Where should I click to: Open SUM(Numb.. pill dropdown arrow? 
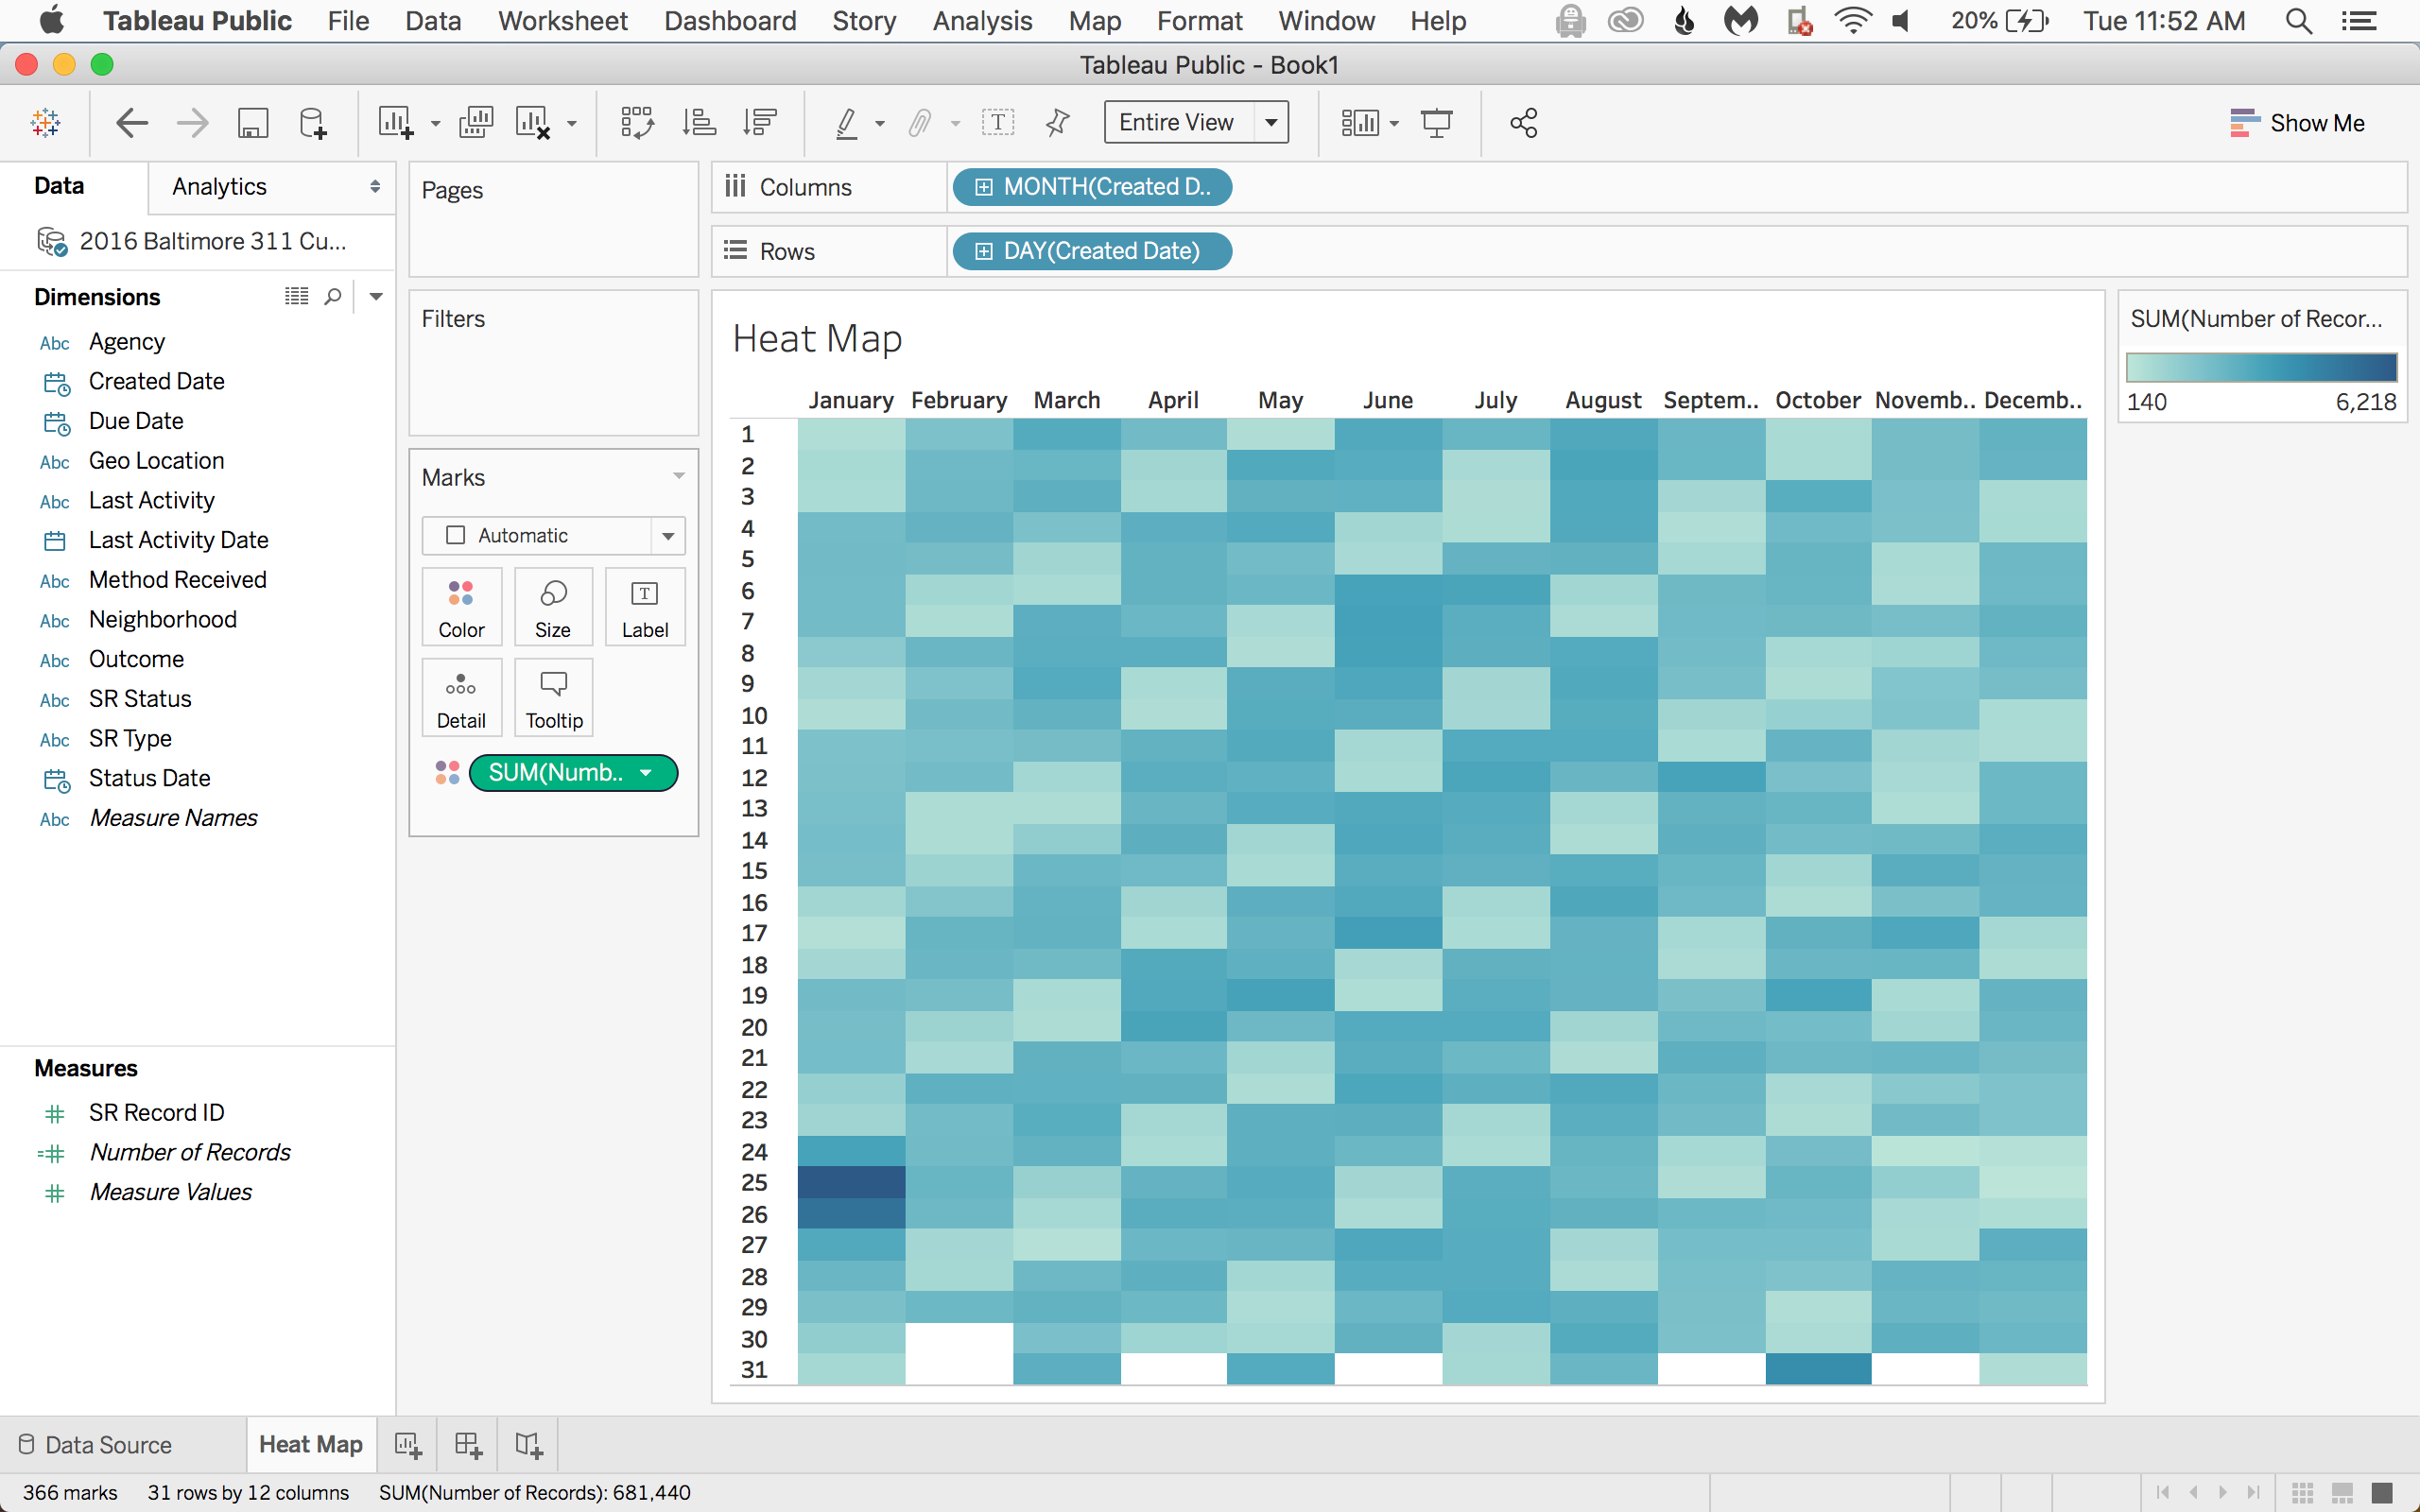[x=646, y=773]
